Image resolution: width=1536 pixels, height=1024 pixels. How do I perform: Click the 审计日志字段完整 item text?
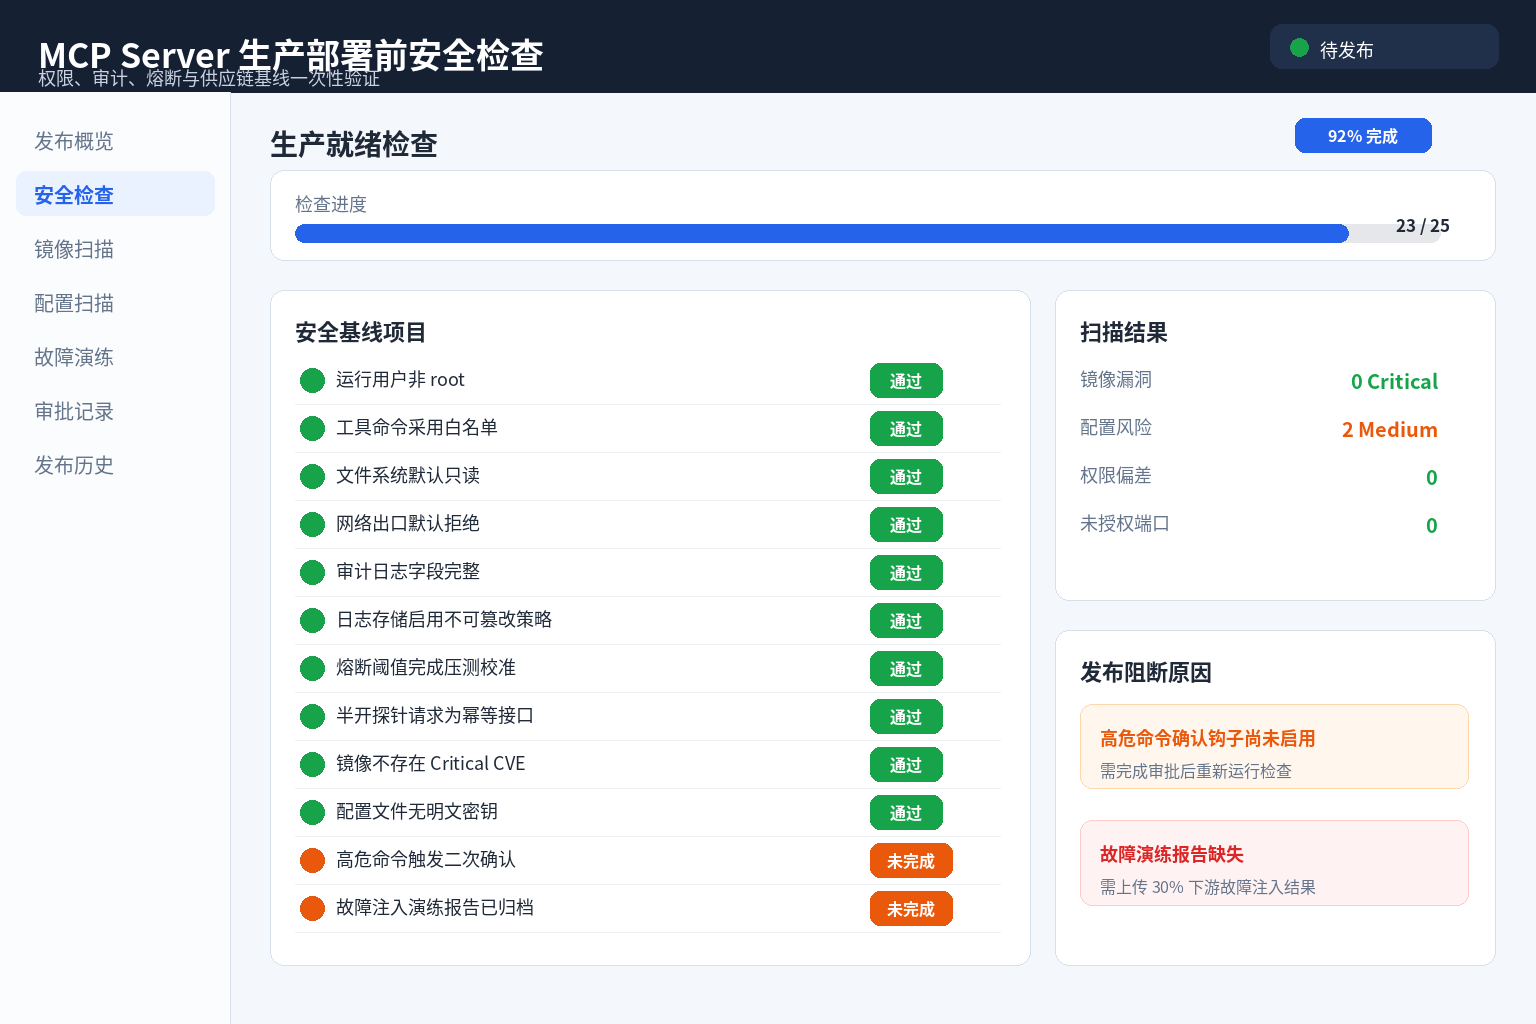408,571
